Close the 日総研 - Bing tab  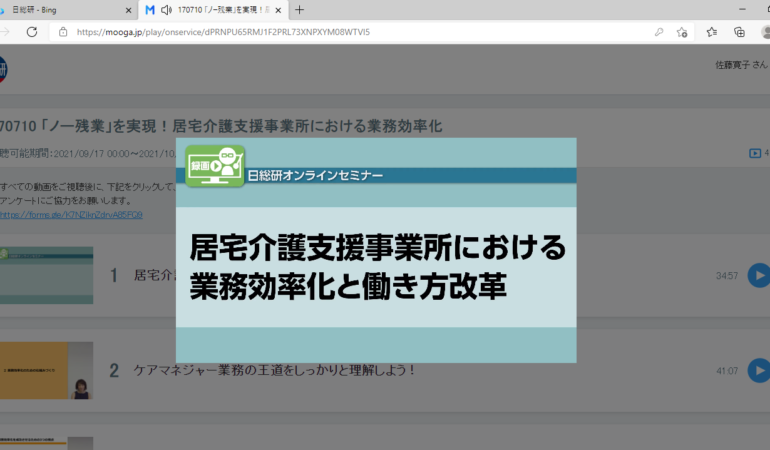tap(127, 10)
